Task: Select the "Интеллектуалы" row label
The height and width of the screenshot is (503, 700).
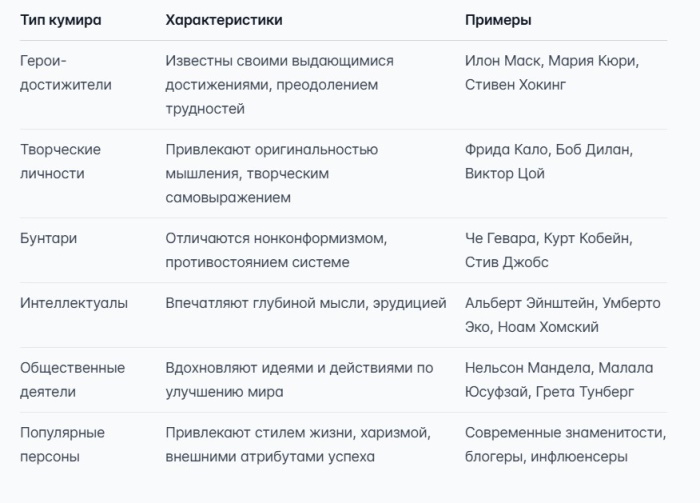Action: (x=74, y=303)
